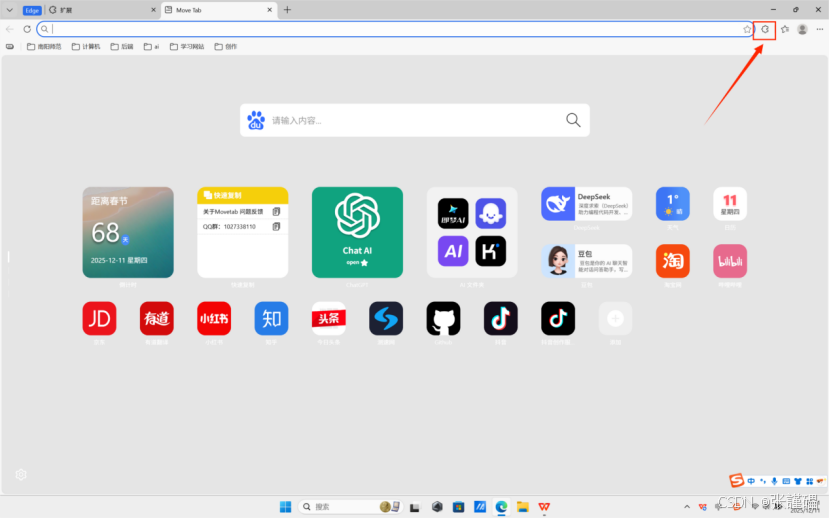Open the JD shopping shortcut icon
The height and width of the screenshot is (518, 830).
tap(100, 319)
